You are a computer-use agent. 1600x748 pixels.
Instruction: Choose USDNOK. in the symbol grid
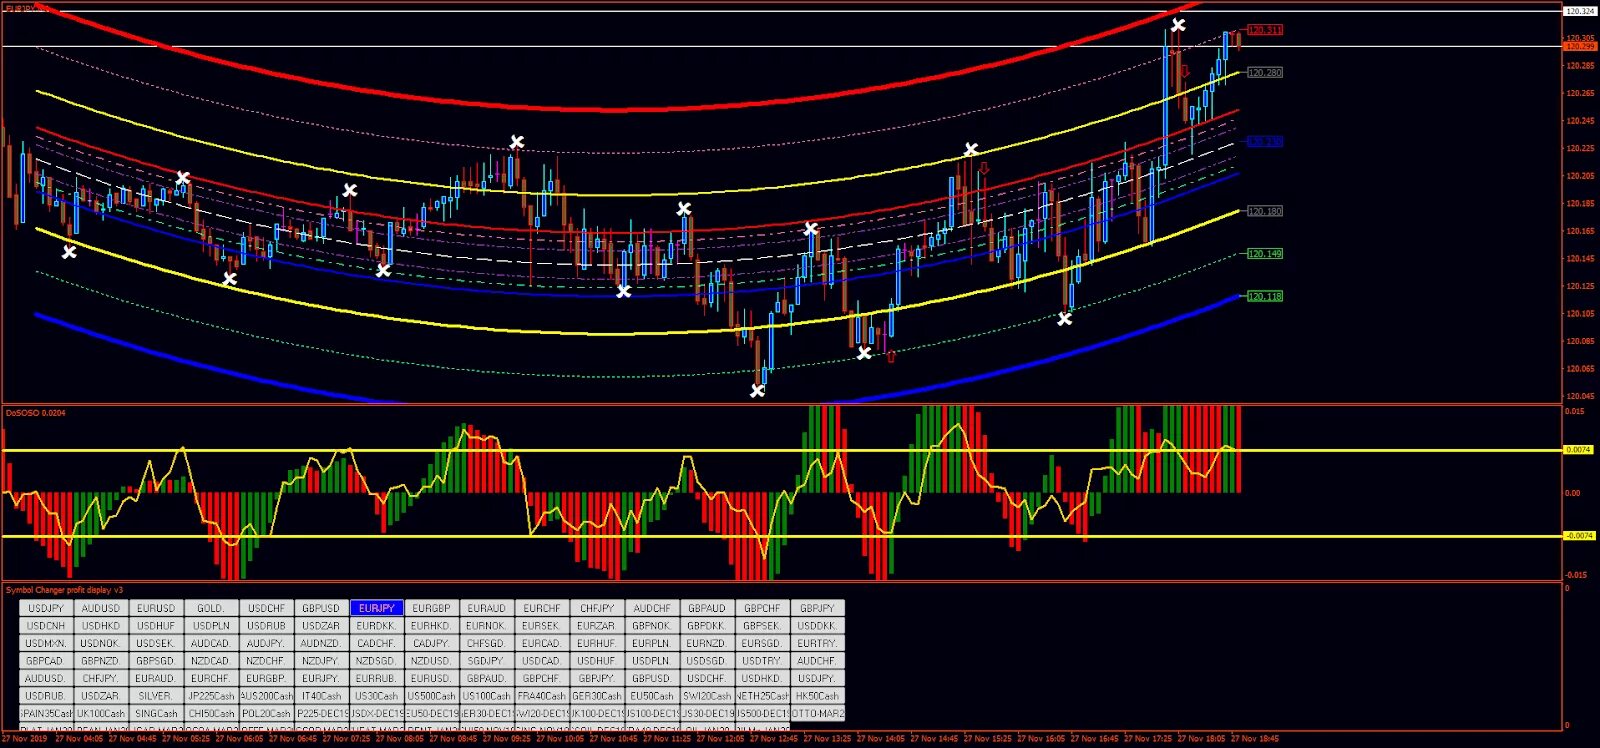point(101,643)
